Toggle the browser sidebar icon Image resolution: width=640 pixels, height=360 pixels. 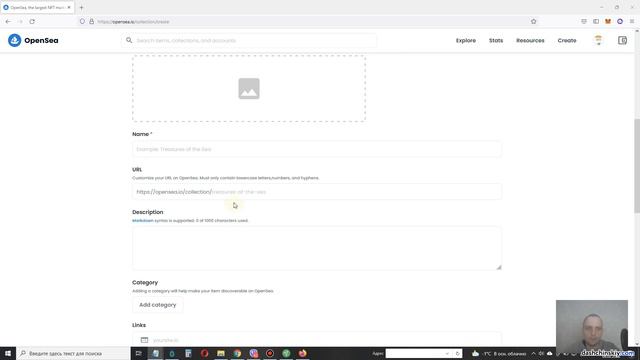[596, 22]
